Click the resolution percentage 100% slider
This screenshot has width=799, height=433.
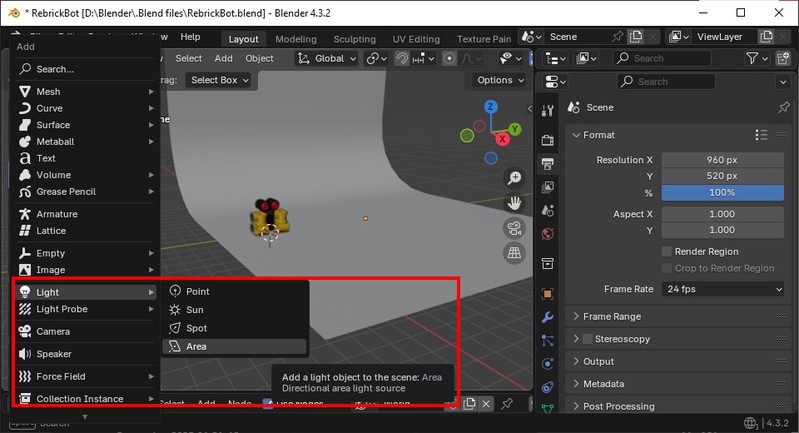pyautogui.click(x=722, y=192)
